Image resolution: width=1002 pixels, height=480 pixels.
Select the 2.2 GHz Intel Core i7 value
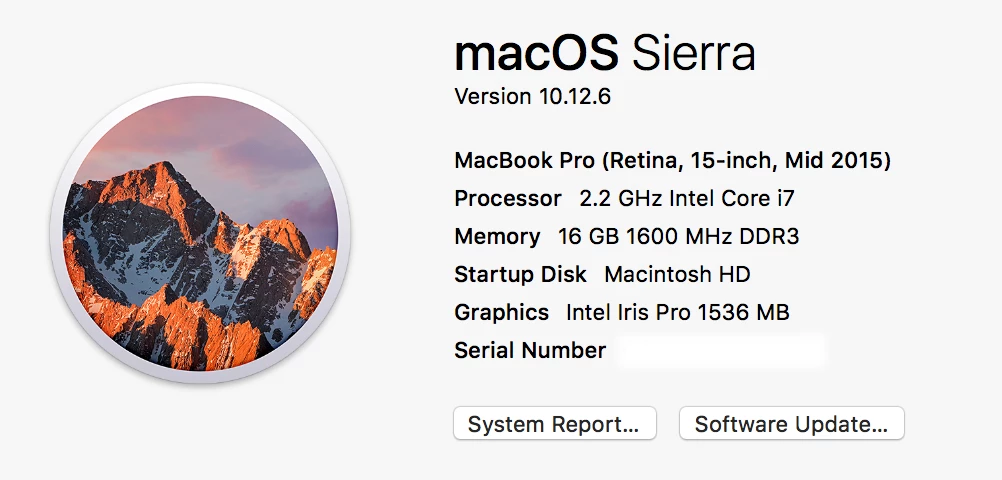687,199
